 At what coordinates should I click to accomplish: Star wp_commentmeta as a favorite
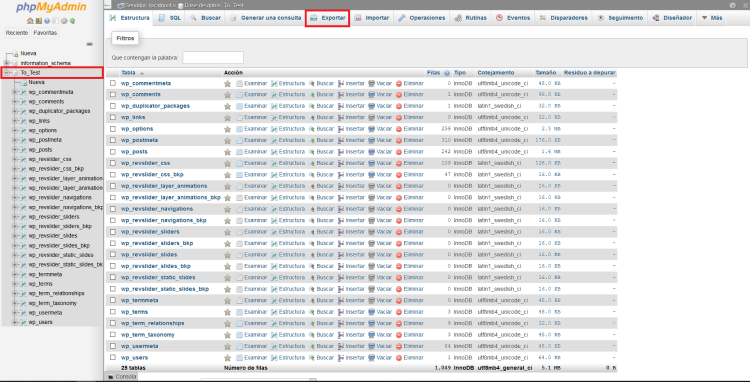(228, 83)
